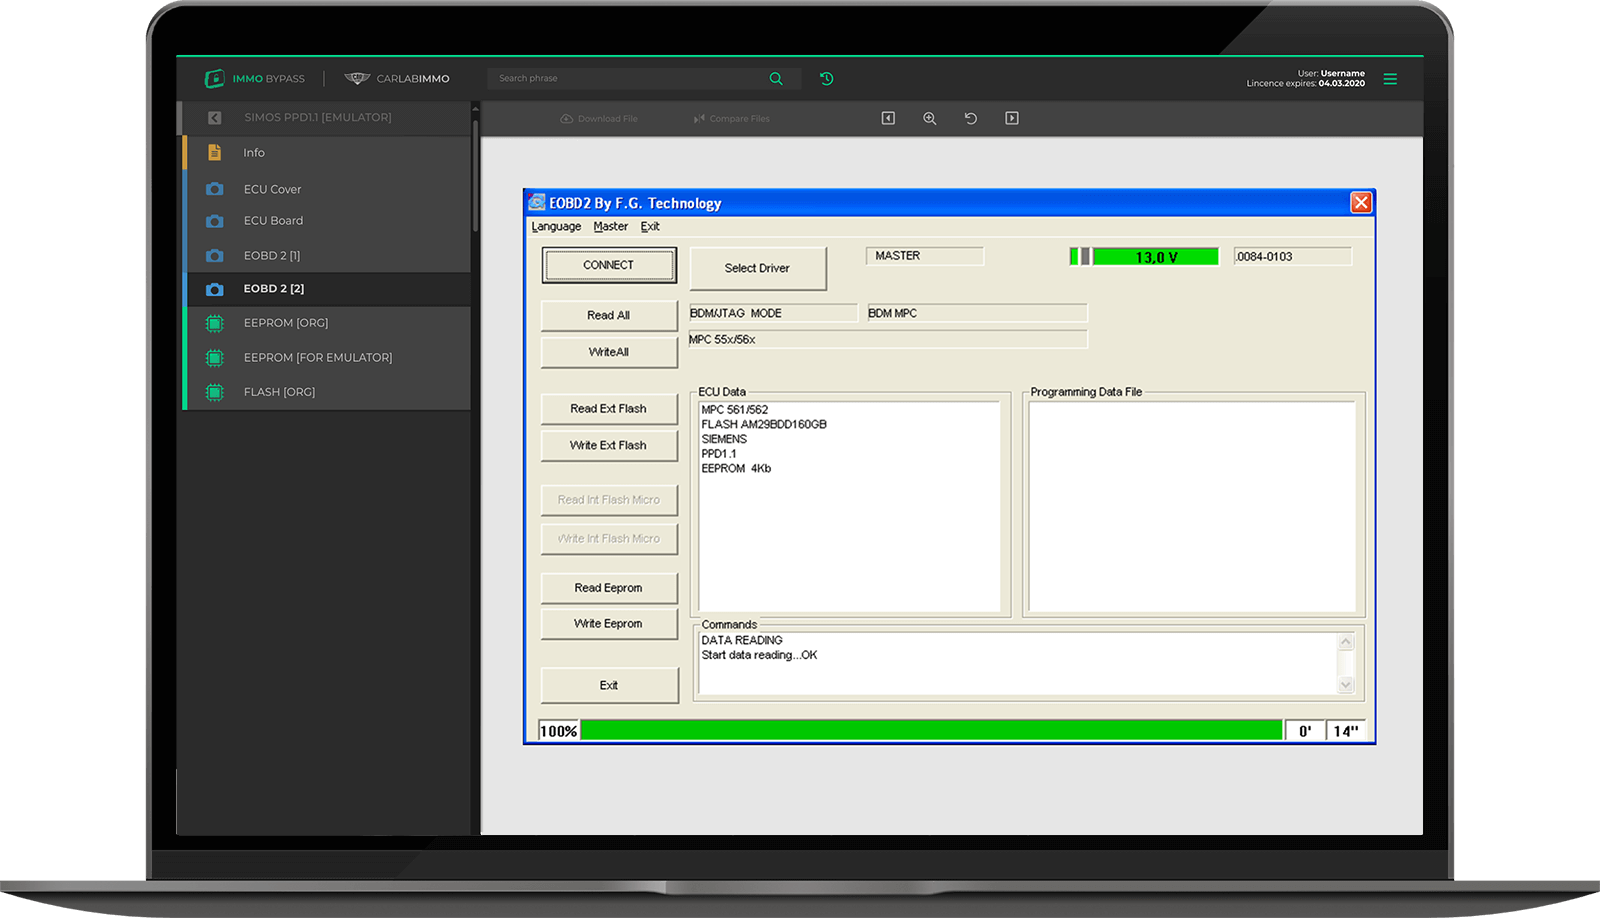Click the EEPROM [FOR EMULATOR] chip icon

[214, 357]
